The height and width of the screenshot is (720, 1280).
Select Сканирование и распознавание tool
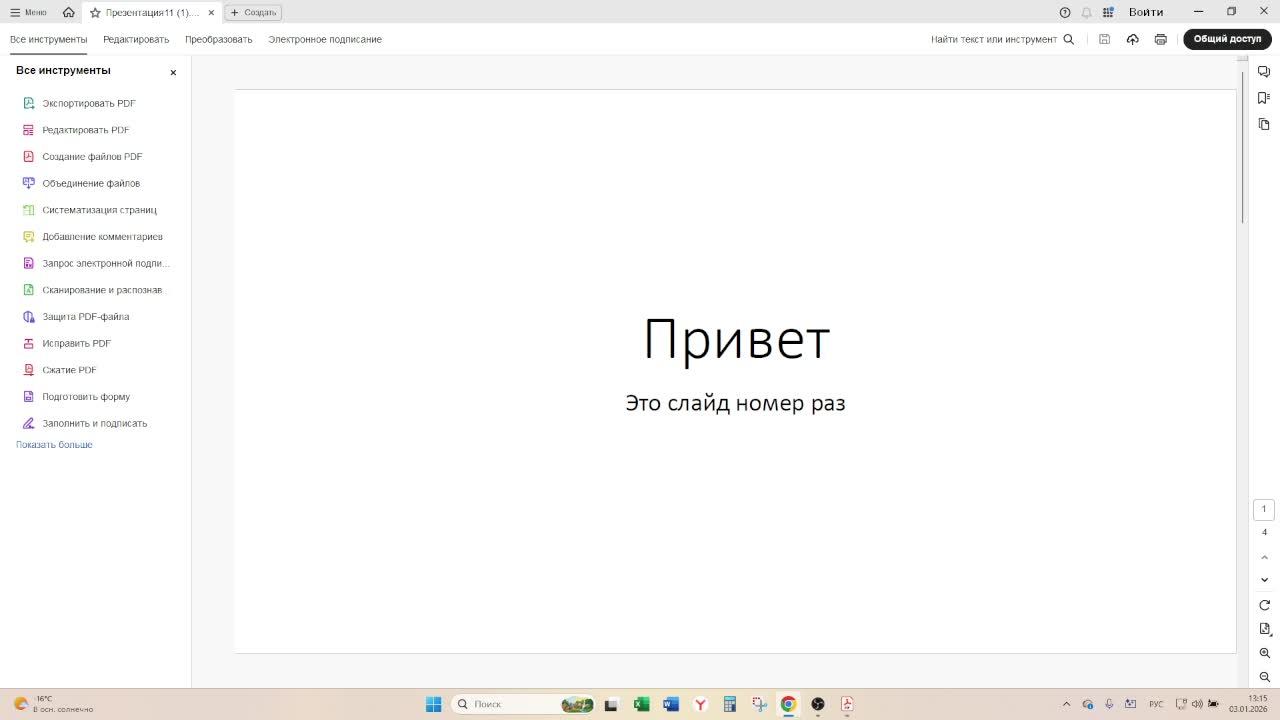point(96,290)
